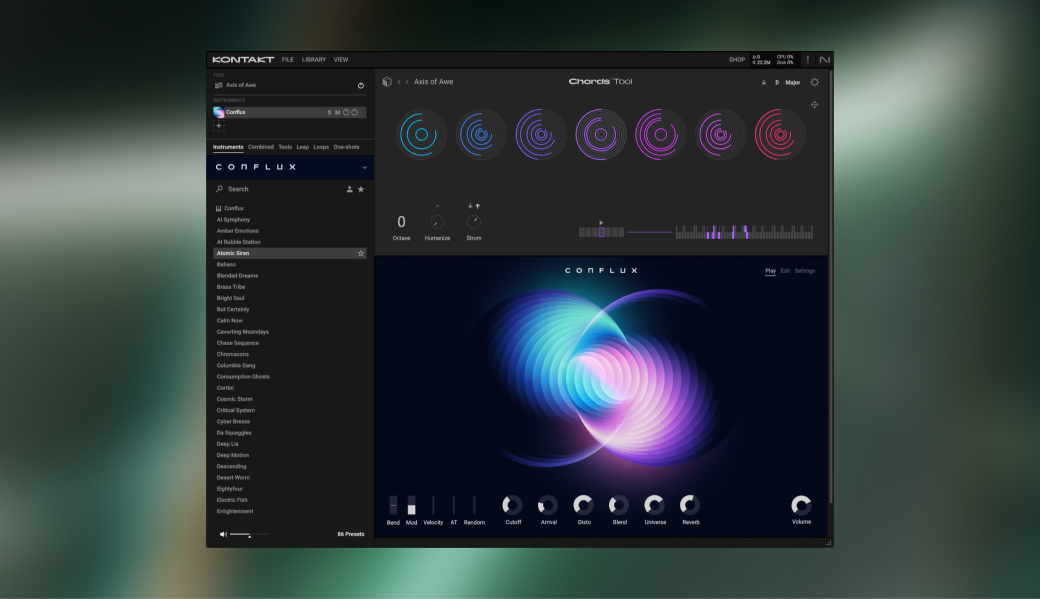Favorite the Atomic Siren preset
The height and width of the screenshot is (599, 1040).
coord(361,253)
